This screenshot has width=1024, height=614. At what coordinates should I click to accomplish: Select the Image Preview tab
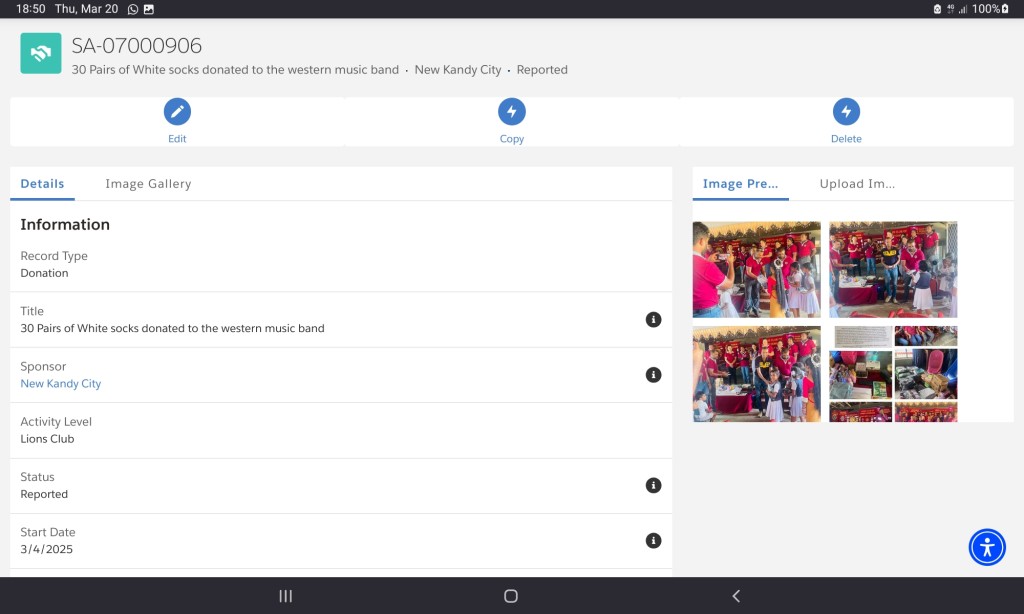741,184
